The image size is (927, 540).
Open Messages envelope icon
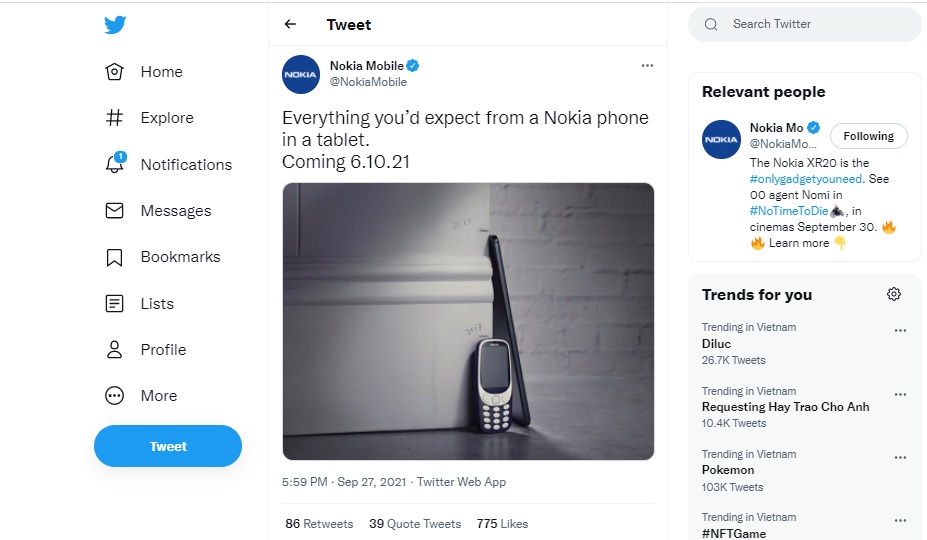(x=114, y=211)
